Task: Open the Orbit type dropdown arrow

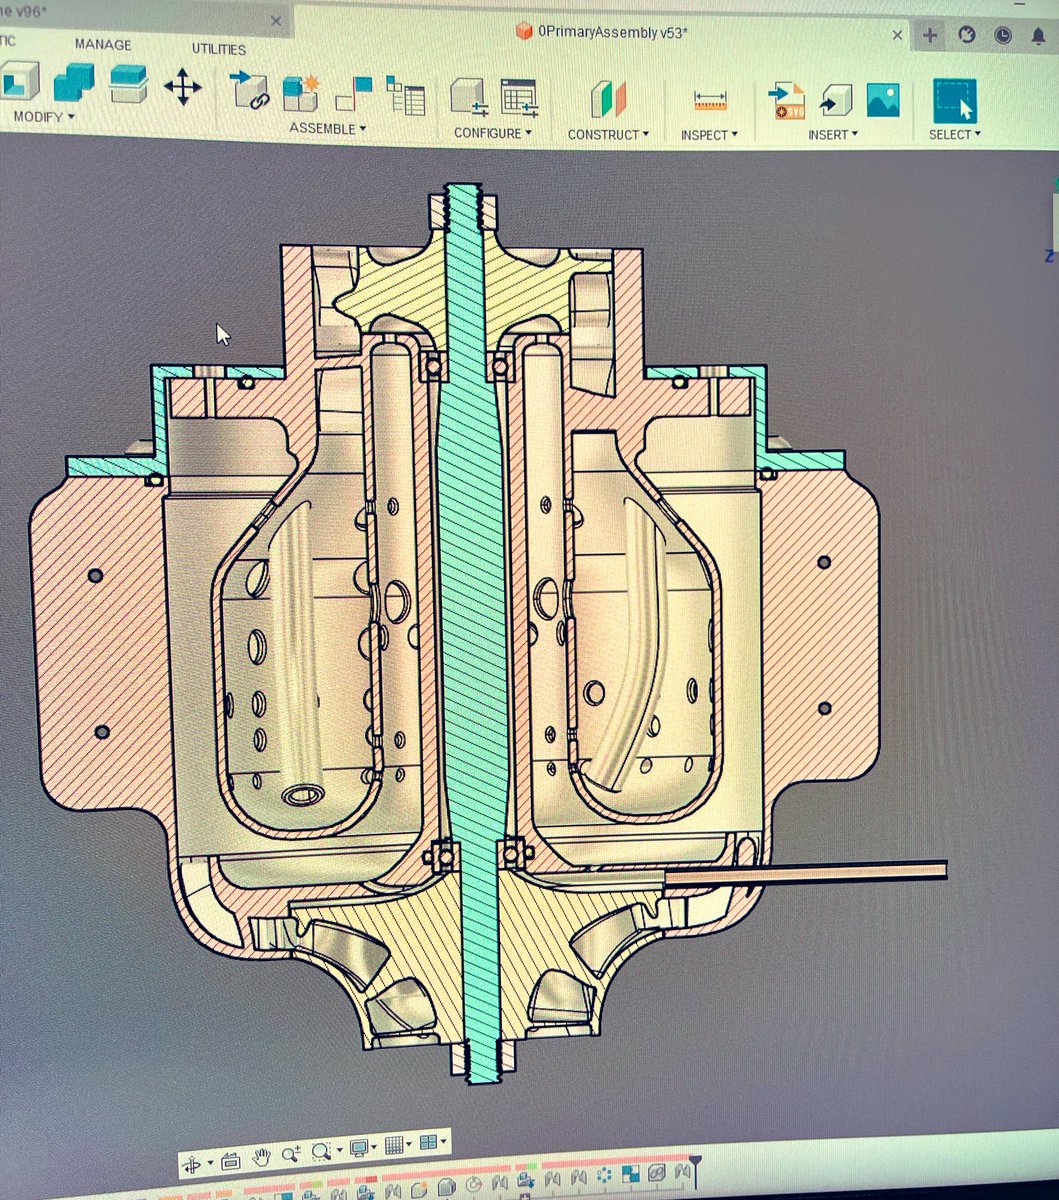Action: point(210,1164)
